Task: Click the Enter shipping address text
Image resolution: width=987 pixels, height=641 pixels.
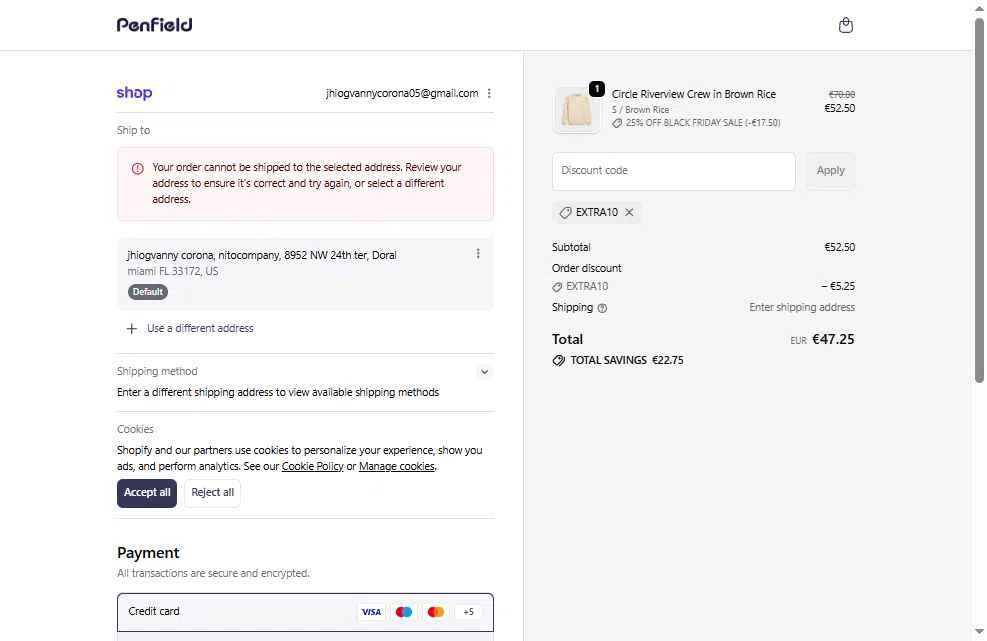Action: pyautogui.click(x=801, y=307)
